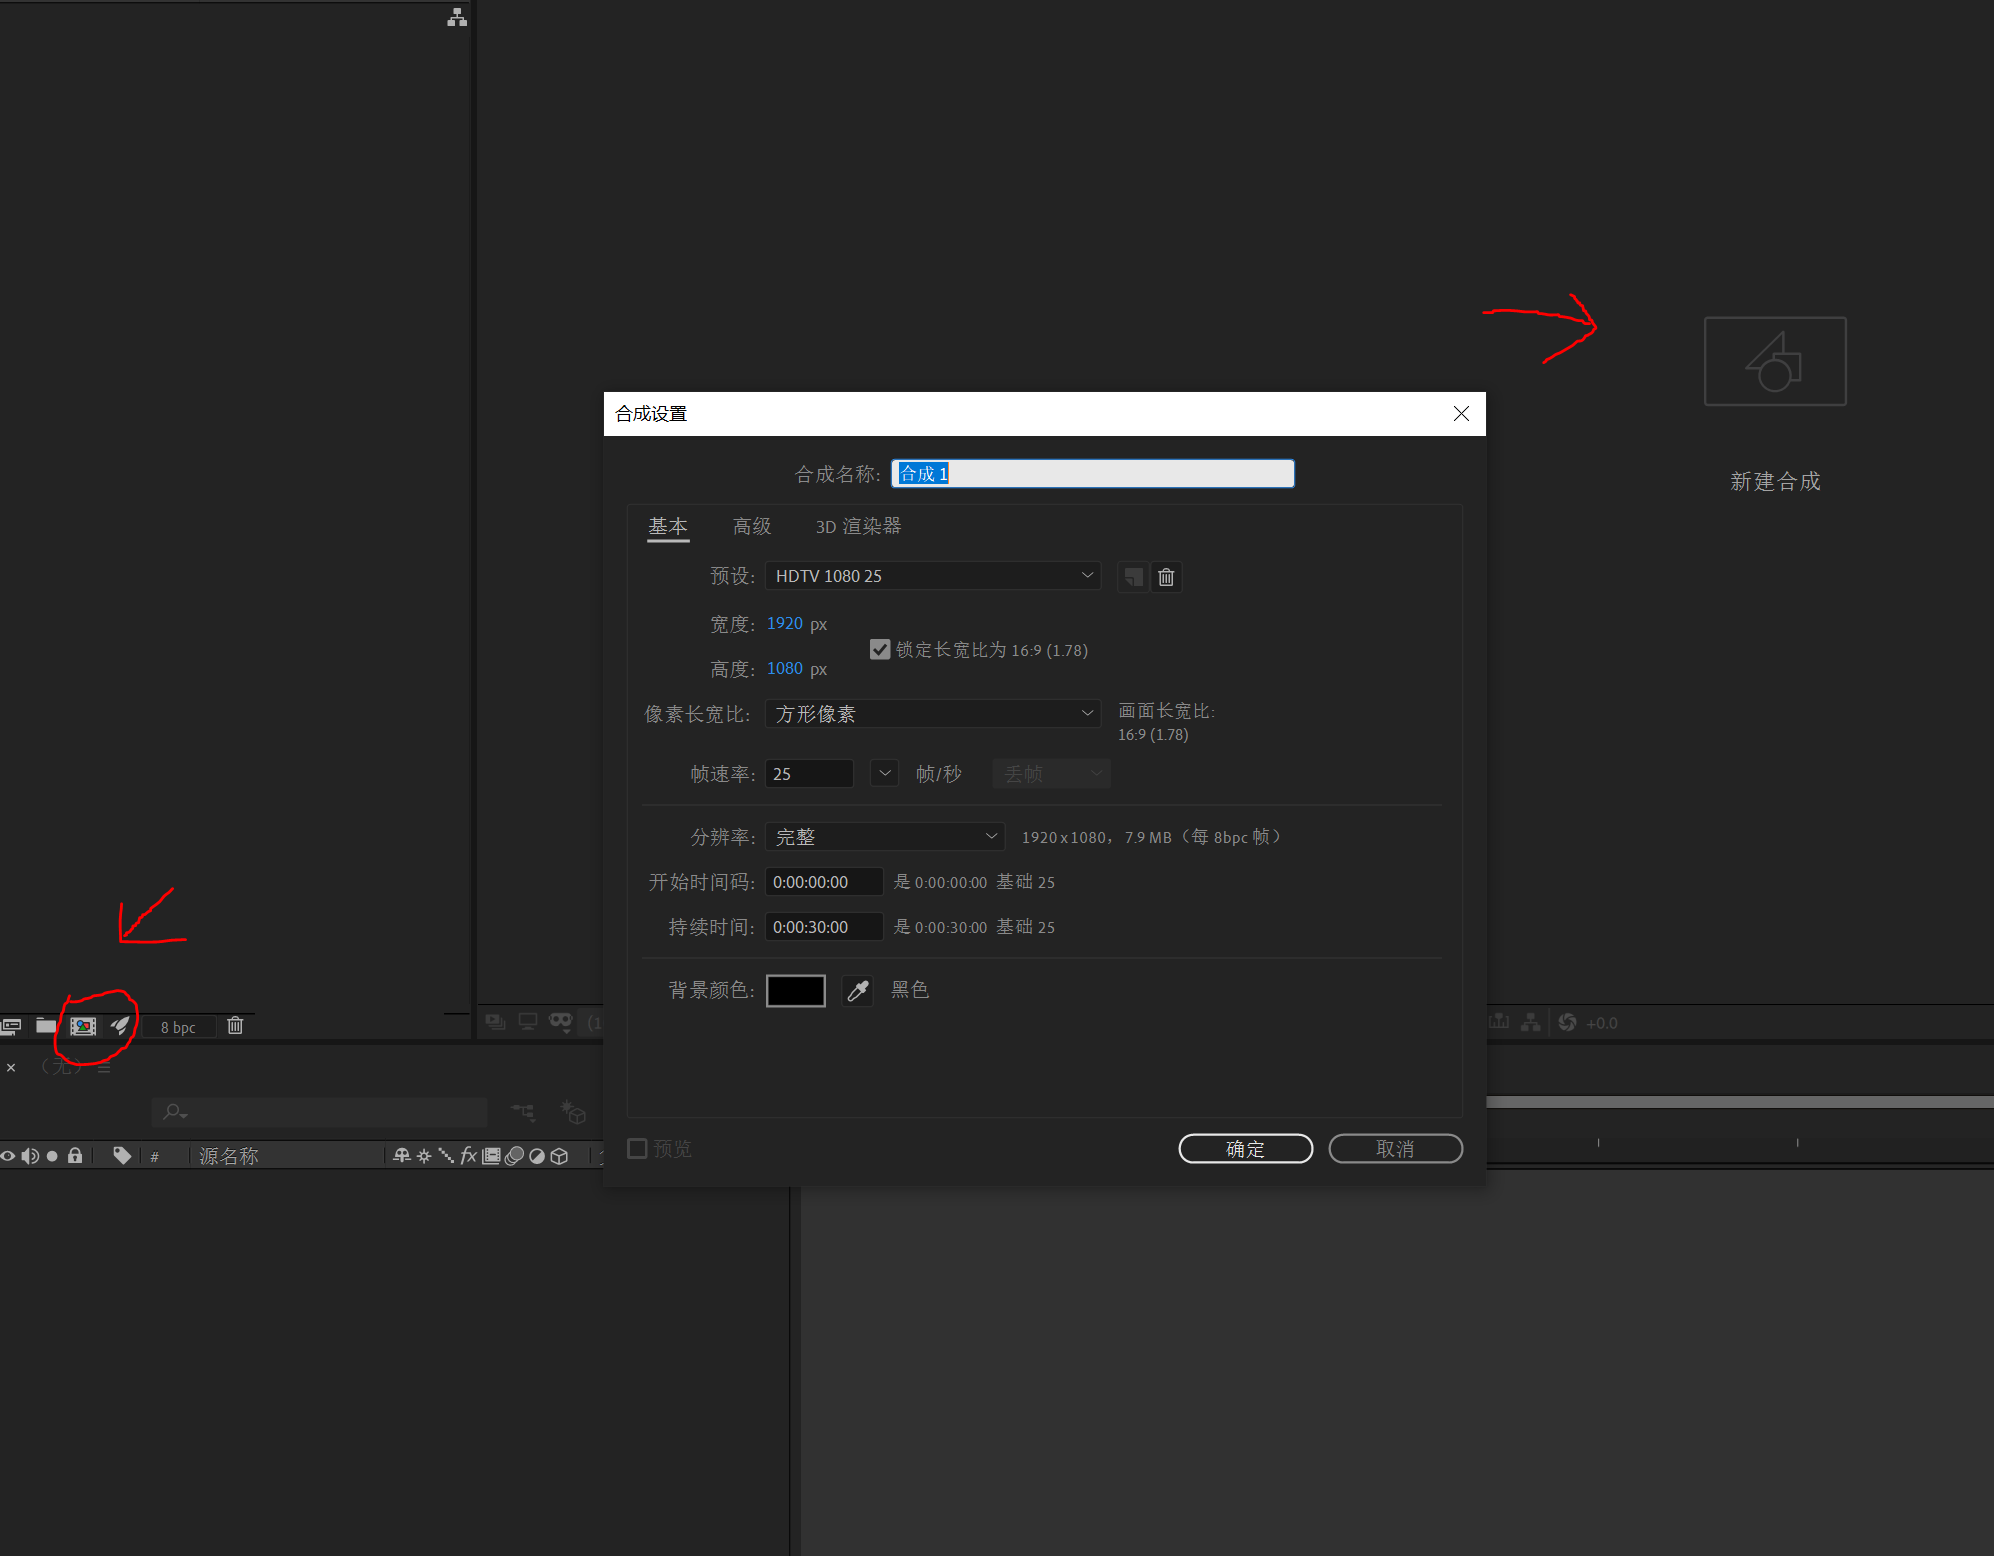1994x1556 pixels.
Task: Click the new folder icon in the project panel
Action: tap(46, 1026)
